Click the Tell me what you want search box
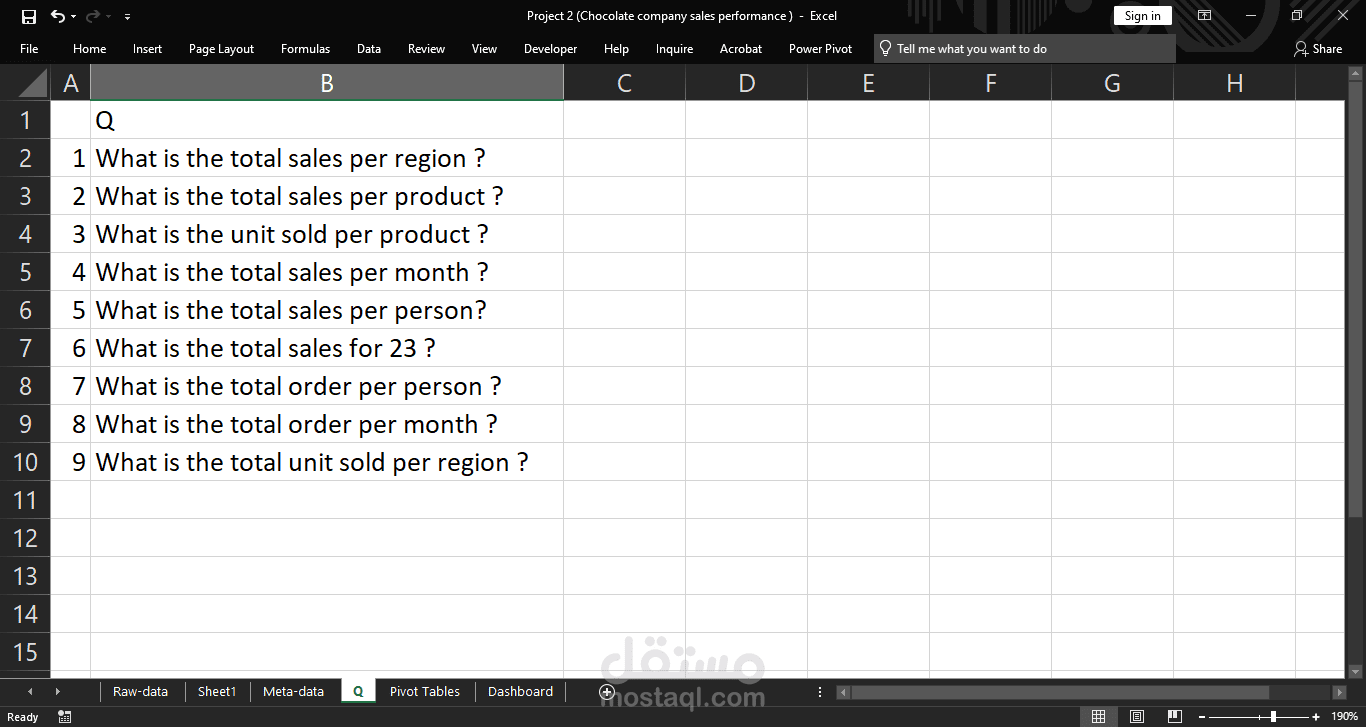The image size is (1366, 727). (1025, 48)
